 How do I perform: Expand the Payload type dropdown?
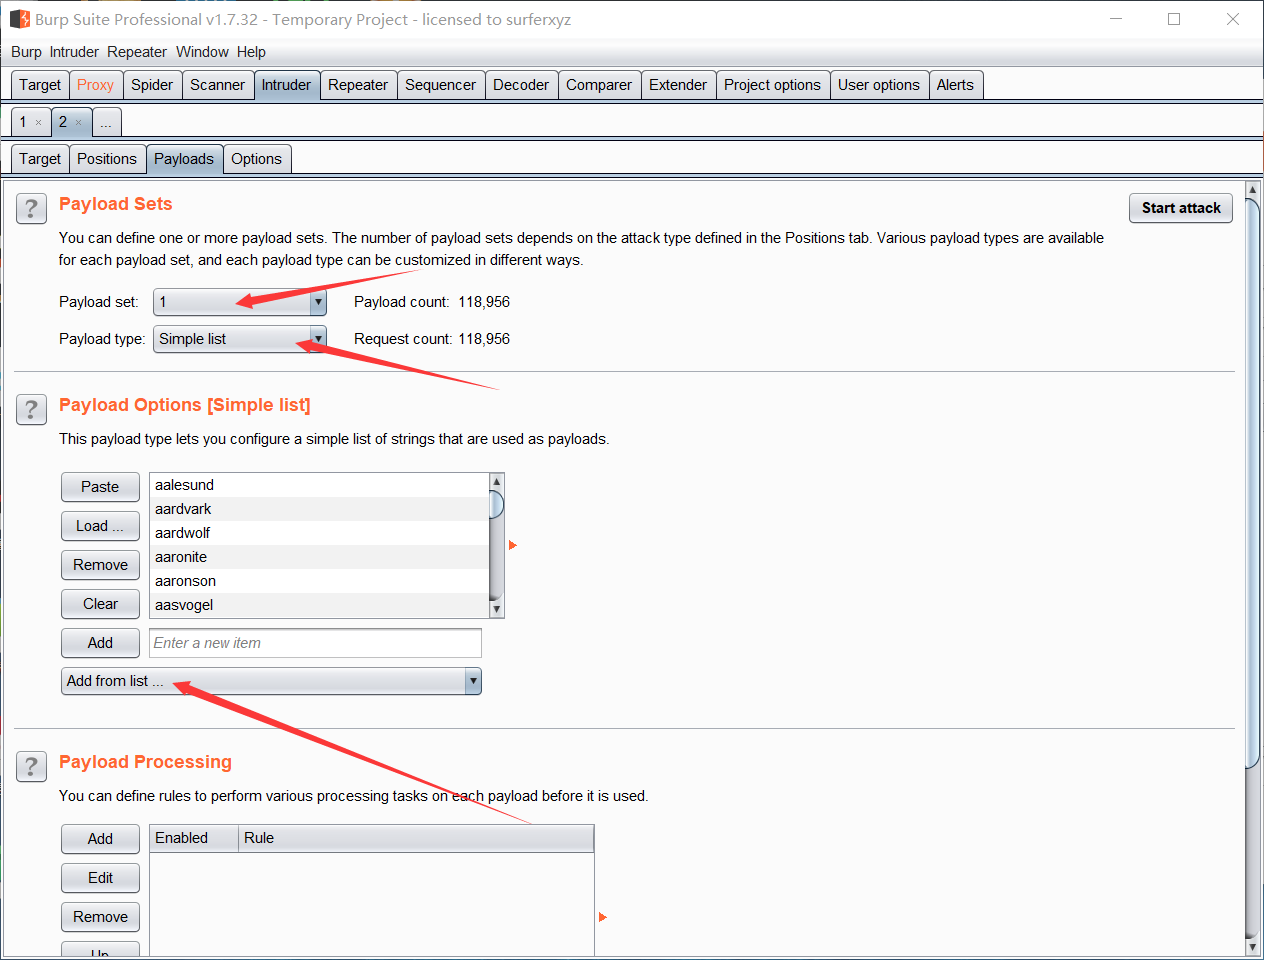pyautogui.click(x=318, y=339)
